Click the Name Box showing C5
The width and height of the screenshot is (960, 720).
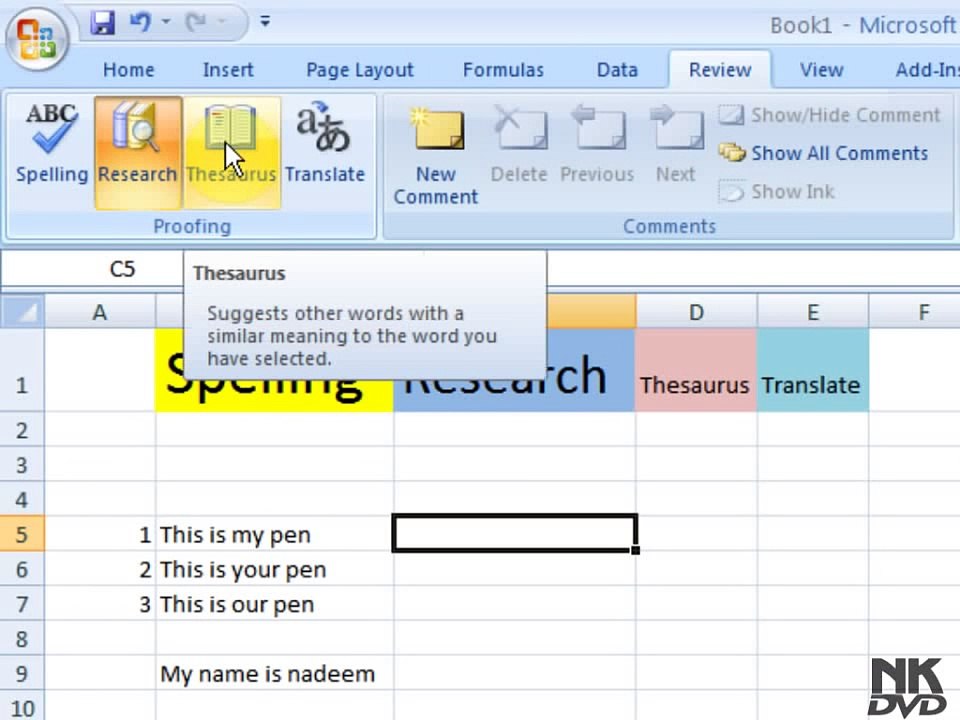[x=92, y=269]
